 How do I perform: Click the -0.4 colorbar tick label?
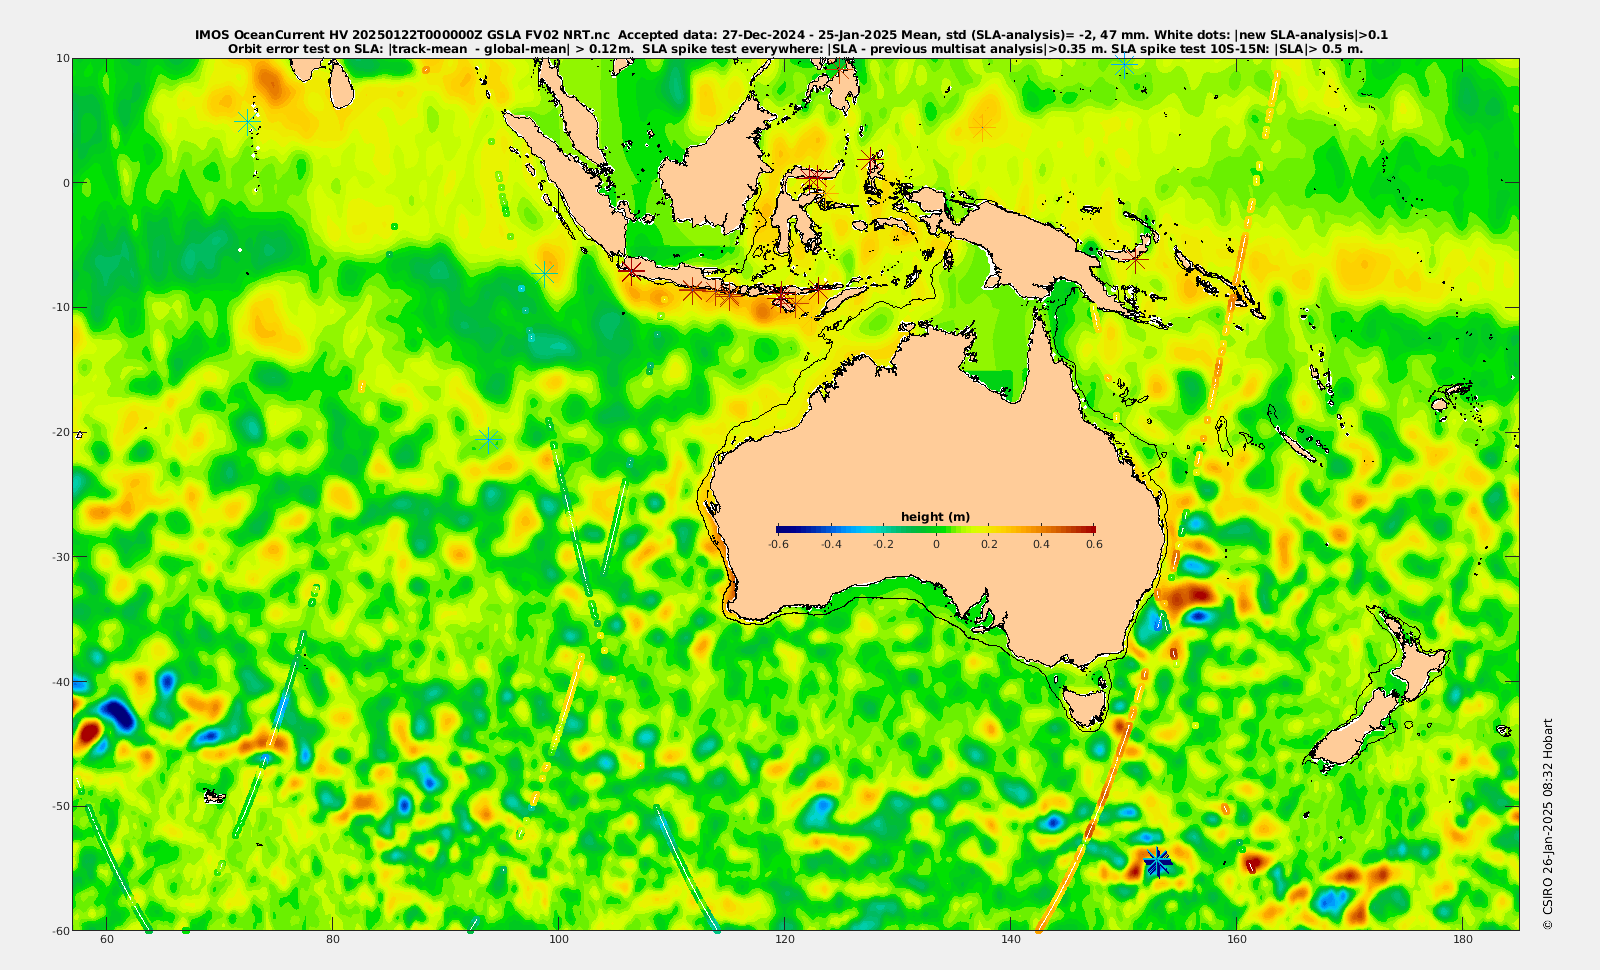coord(830,544)
